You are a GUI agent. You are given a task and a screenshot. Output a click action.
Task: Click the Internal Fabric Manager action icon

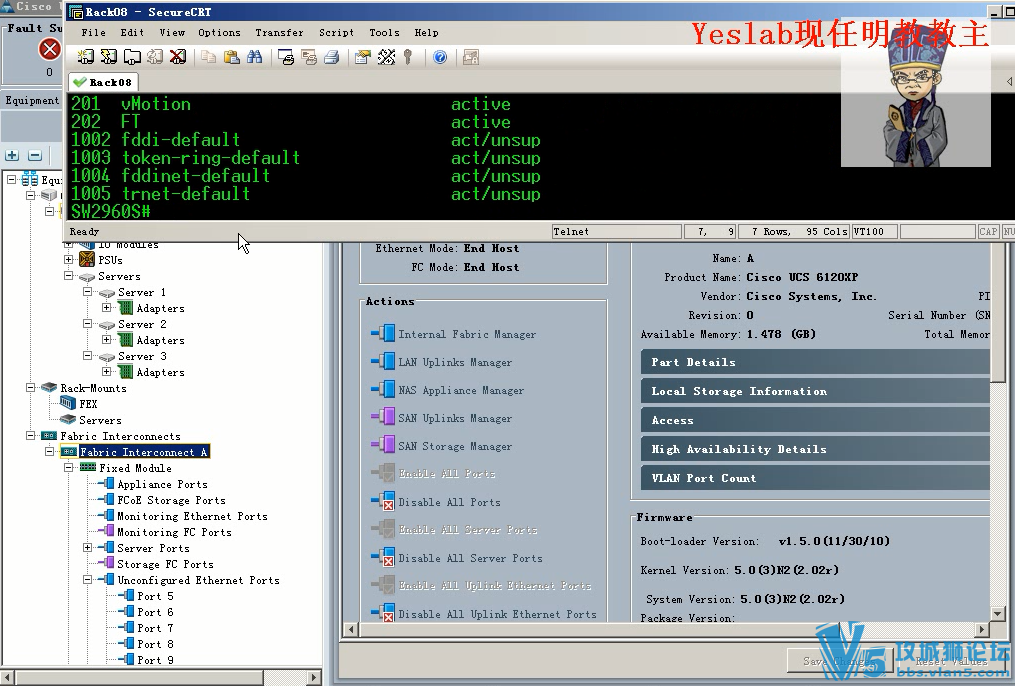pyautogui.click(x=383, y=333)
